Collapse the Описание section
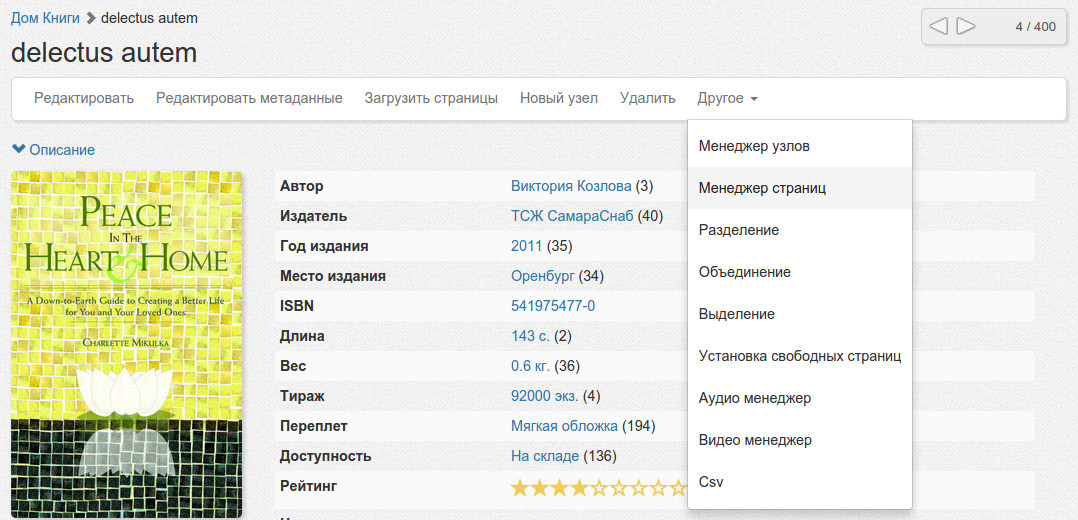This screenshot has height=520, width=1078. coord(53,150)
